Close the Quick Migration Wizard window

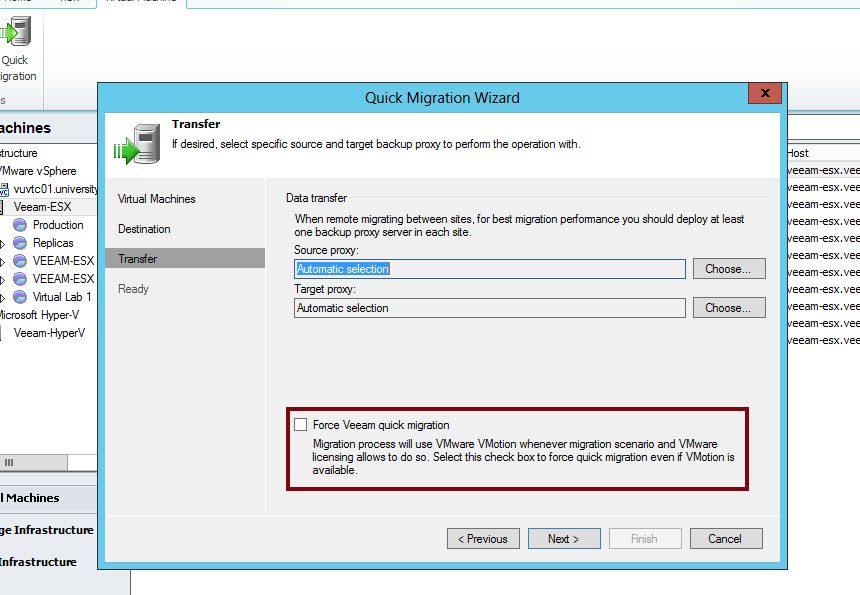tap(765, 93)
